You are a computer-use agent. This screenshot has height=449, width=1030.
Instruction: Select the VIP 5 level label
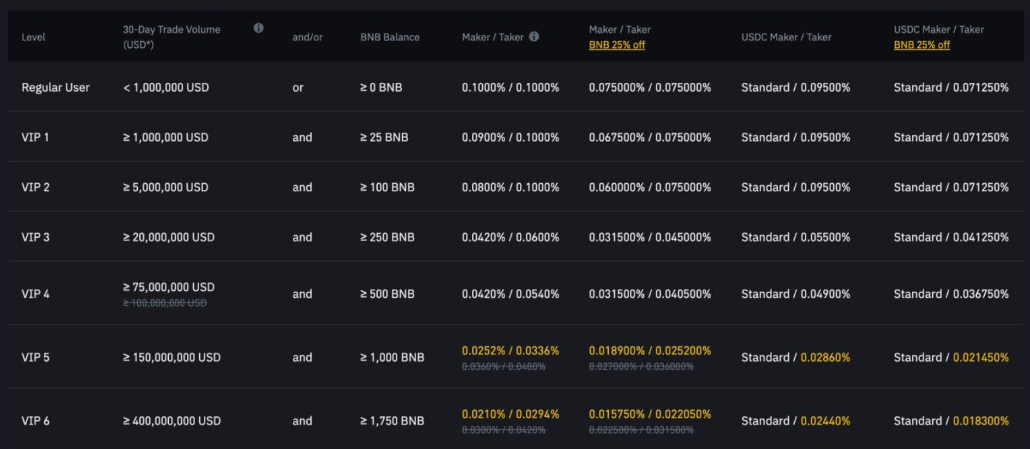pos(35,357)
